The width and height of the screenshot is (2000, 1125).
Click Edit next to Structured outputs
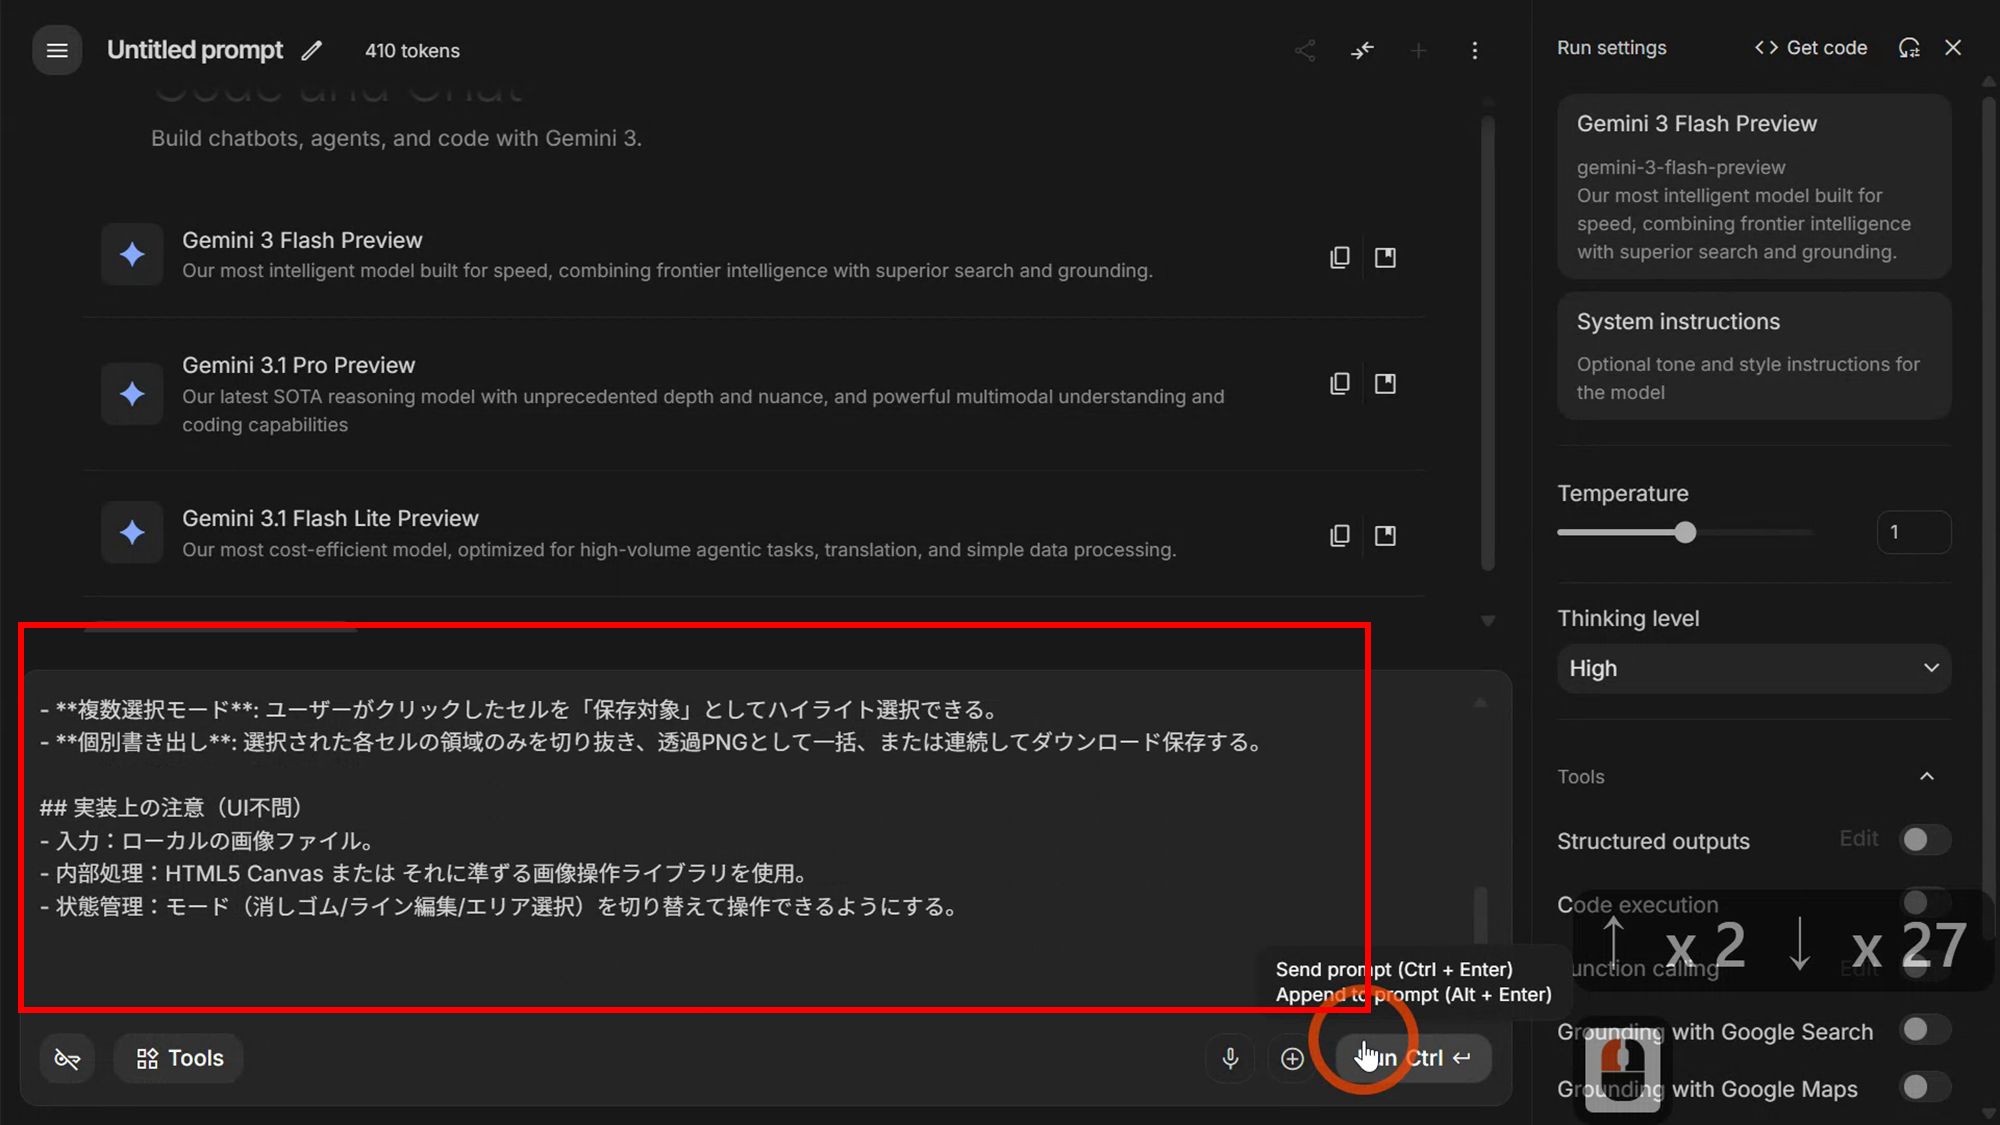(x=1859, y=839)
